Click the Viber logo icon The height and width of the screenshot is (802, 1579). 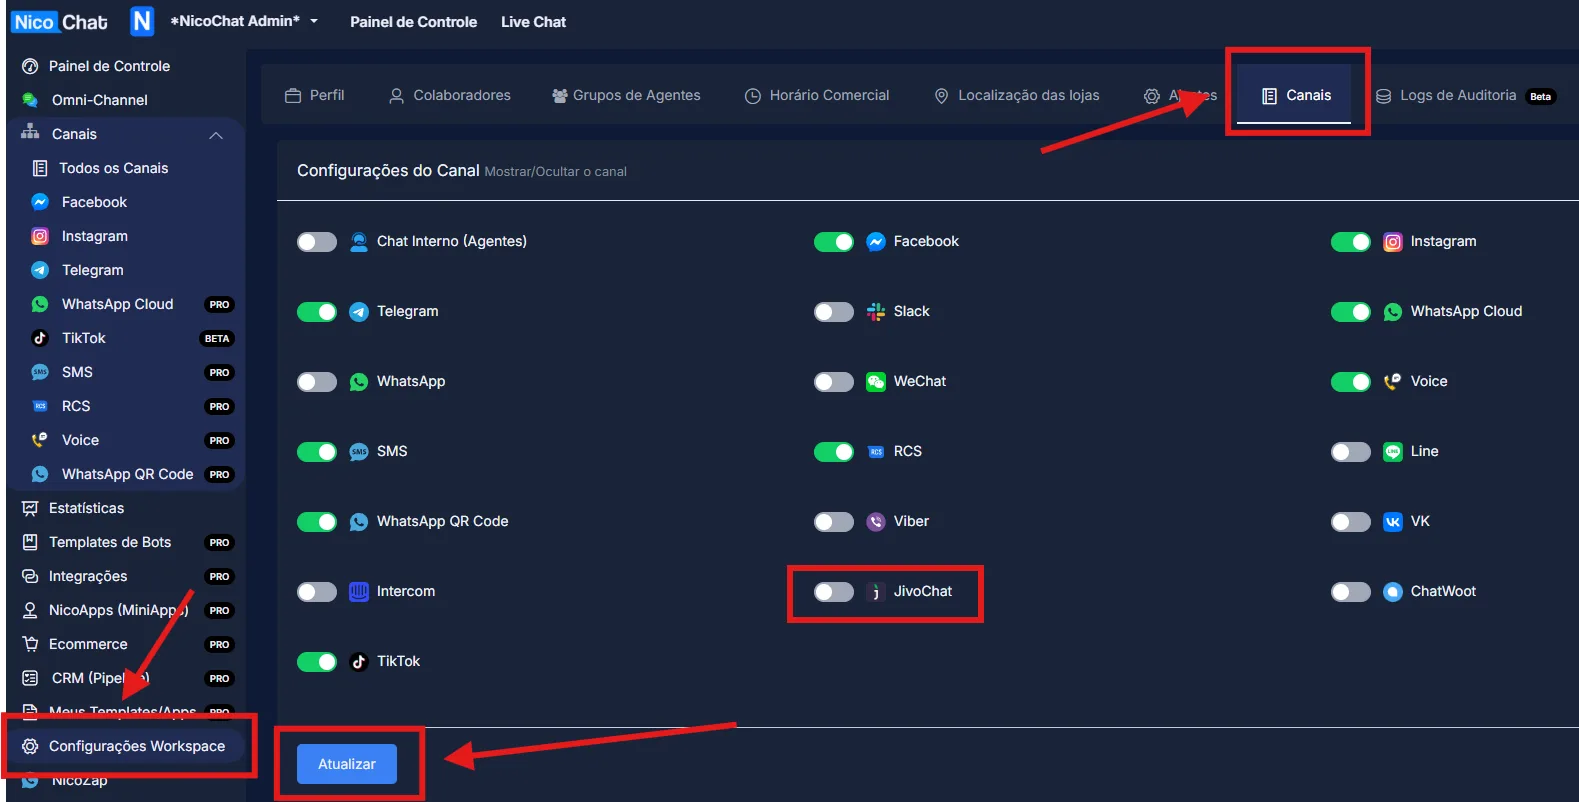click(x=876, y=522)
